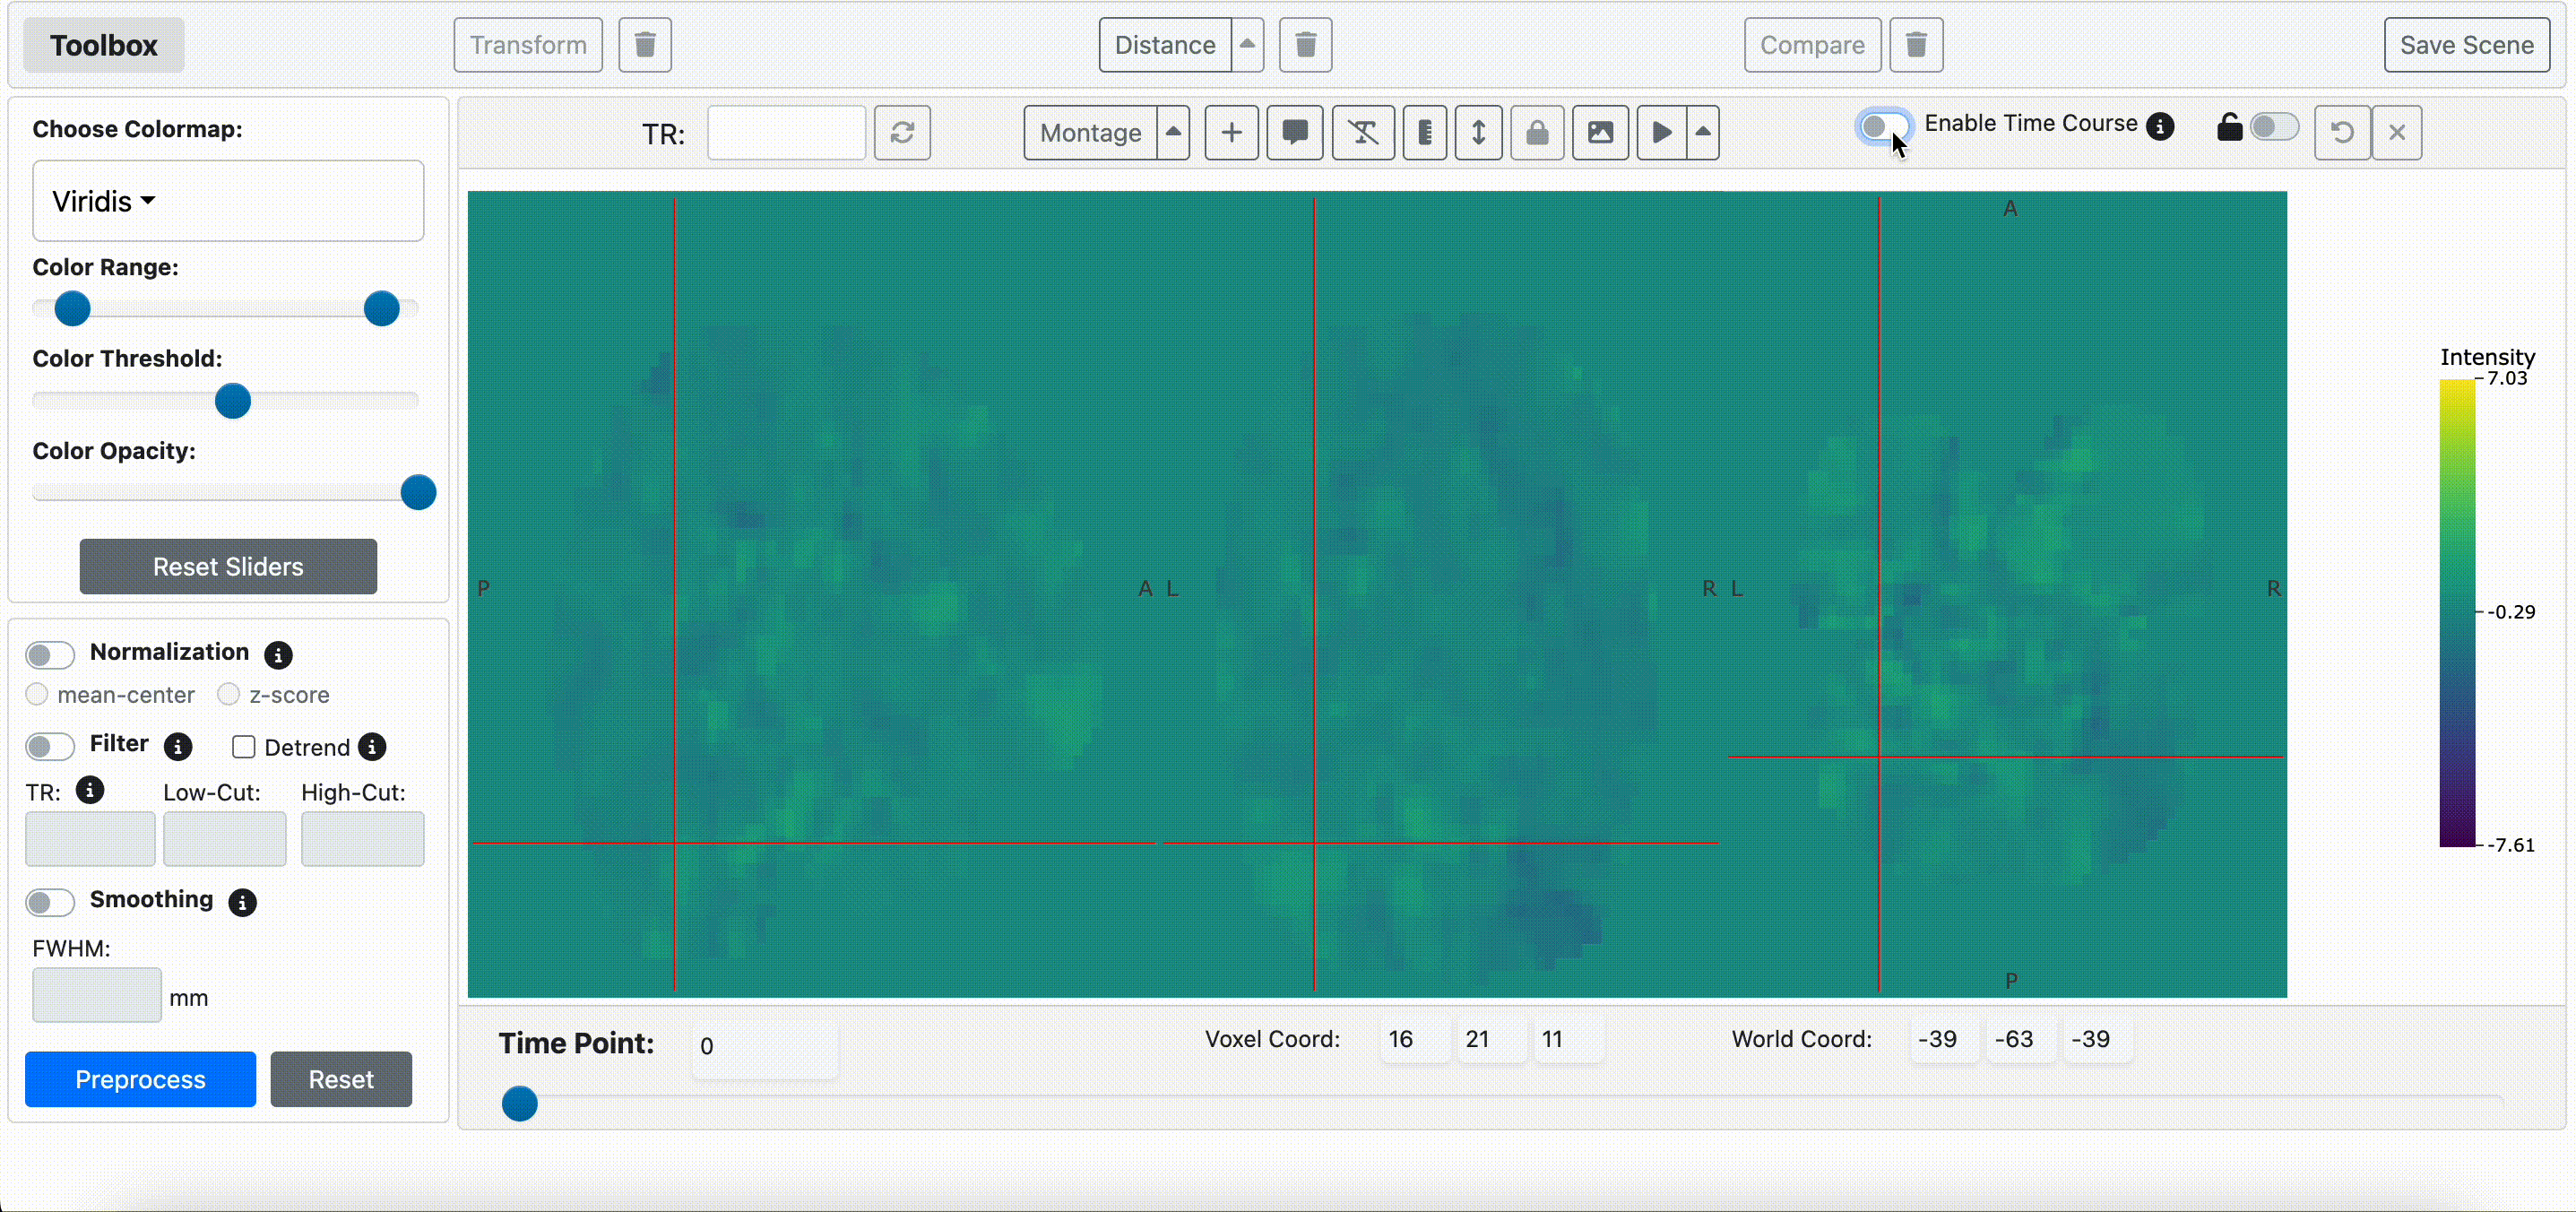Click the vertical up-down arrow icon

point(1478,132)
